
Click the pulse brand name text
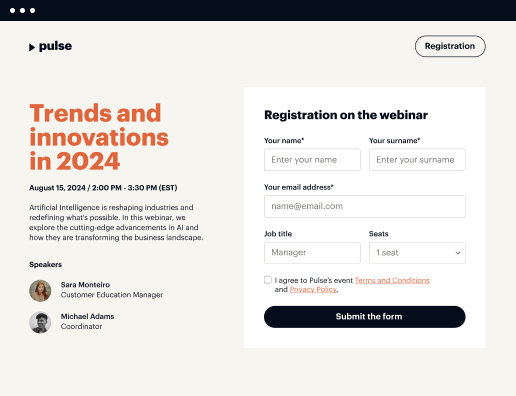[55, 46]
